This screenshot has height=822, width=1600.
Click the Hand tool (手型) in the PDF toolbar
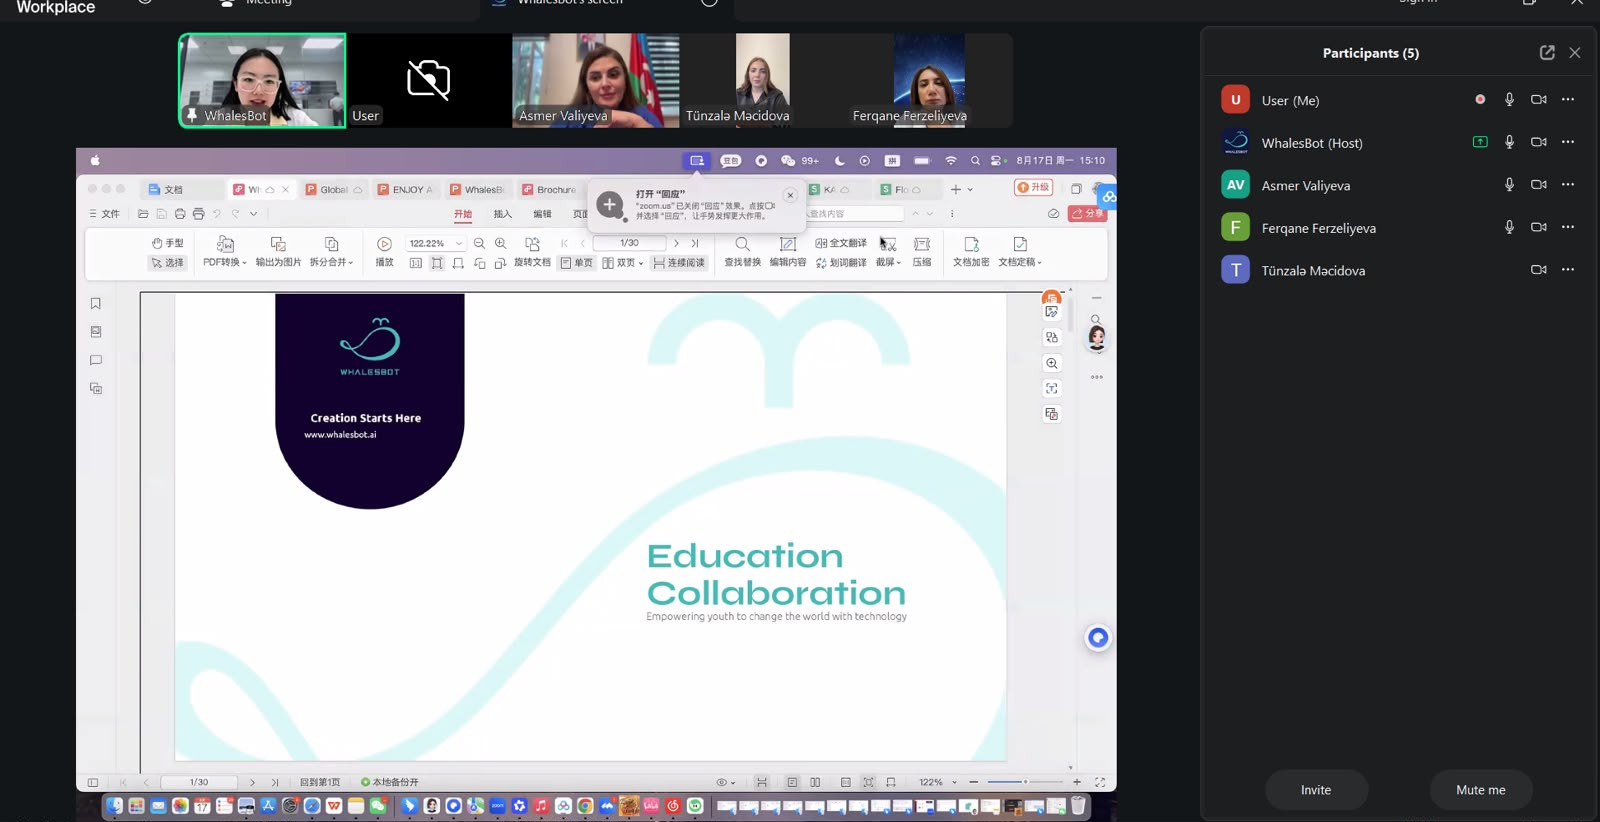click(167, 243)
